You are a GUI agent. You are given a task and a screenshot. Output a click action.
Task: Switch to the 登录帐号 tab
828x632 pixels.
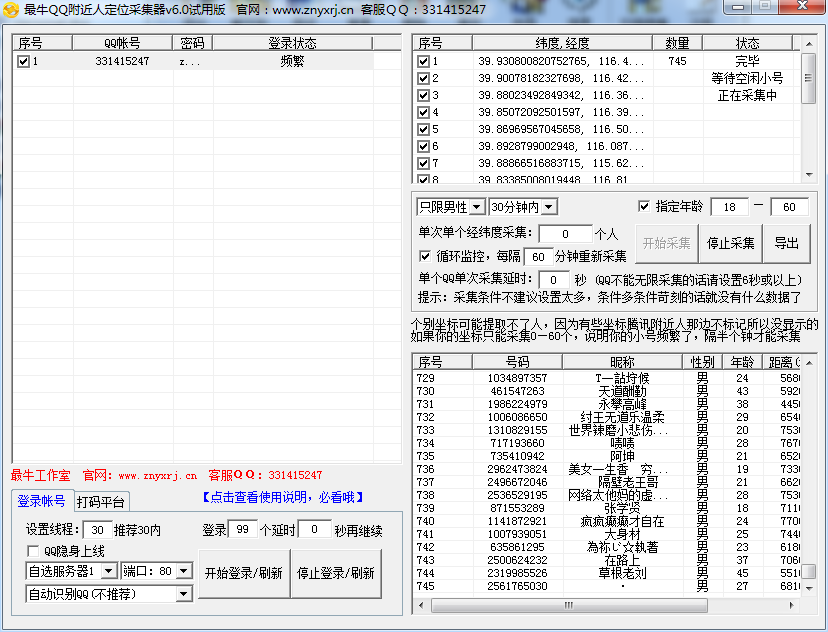click(41, 501)
